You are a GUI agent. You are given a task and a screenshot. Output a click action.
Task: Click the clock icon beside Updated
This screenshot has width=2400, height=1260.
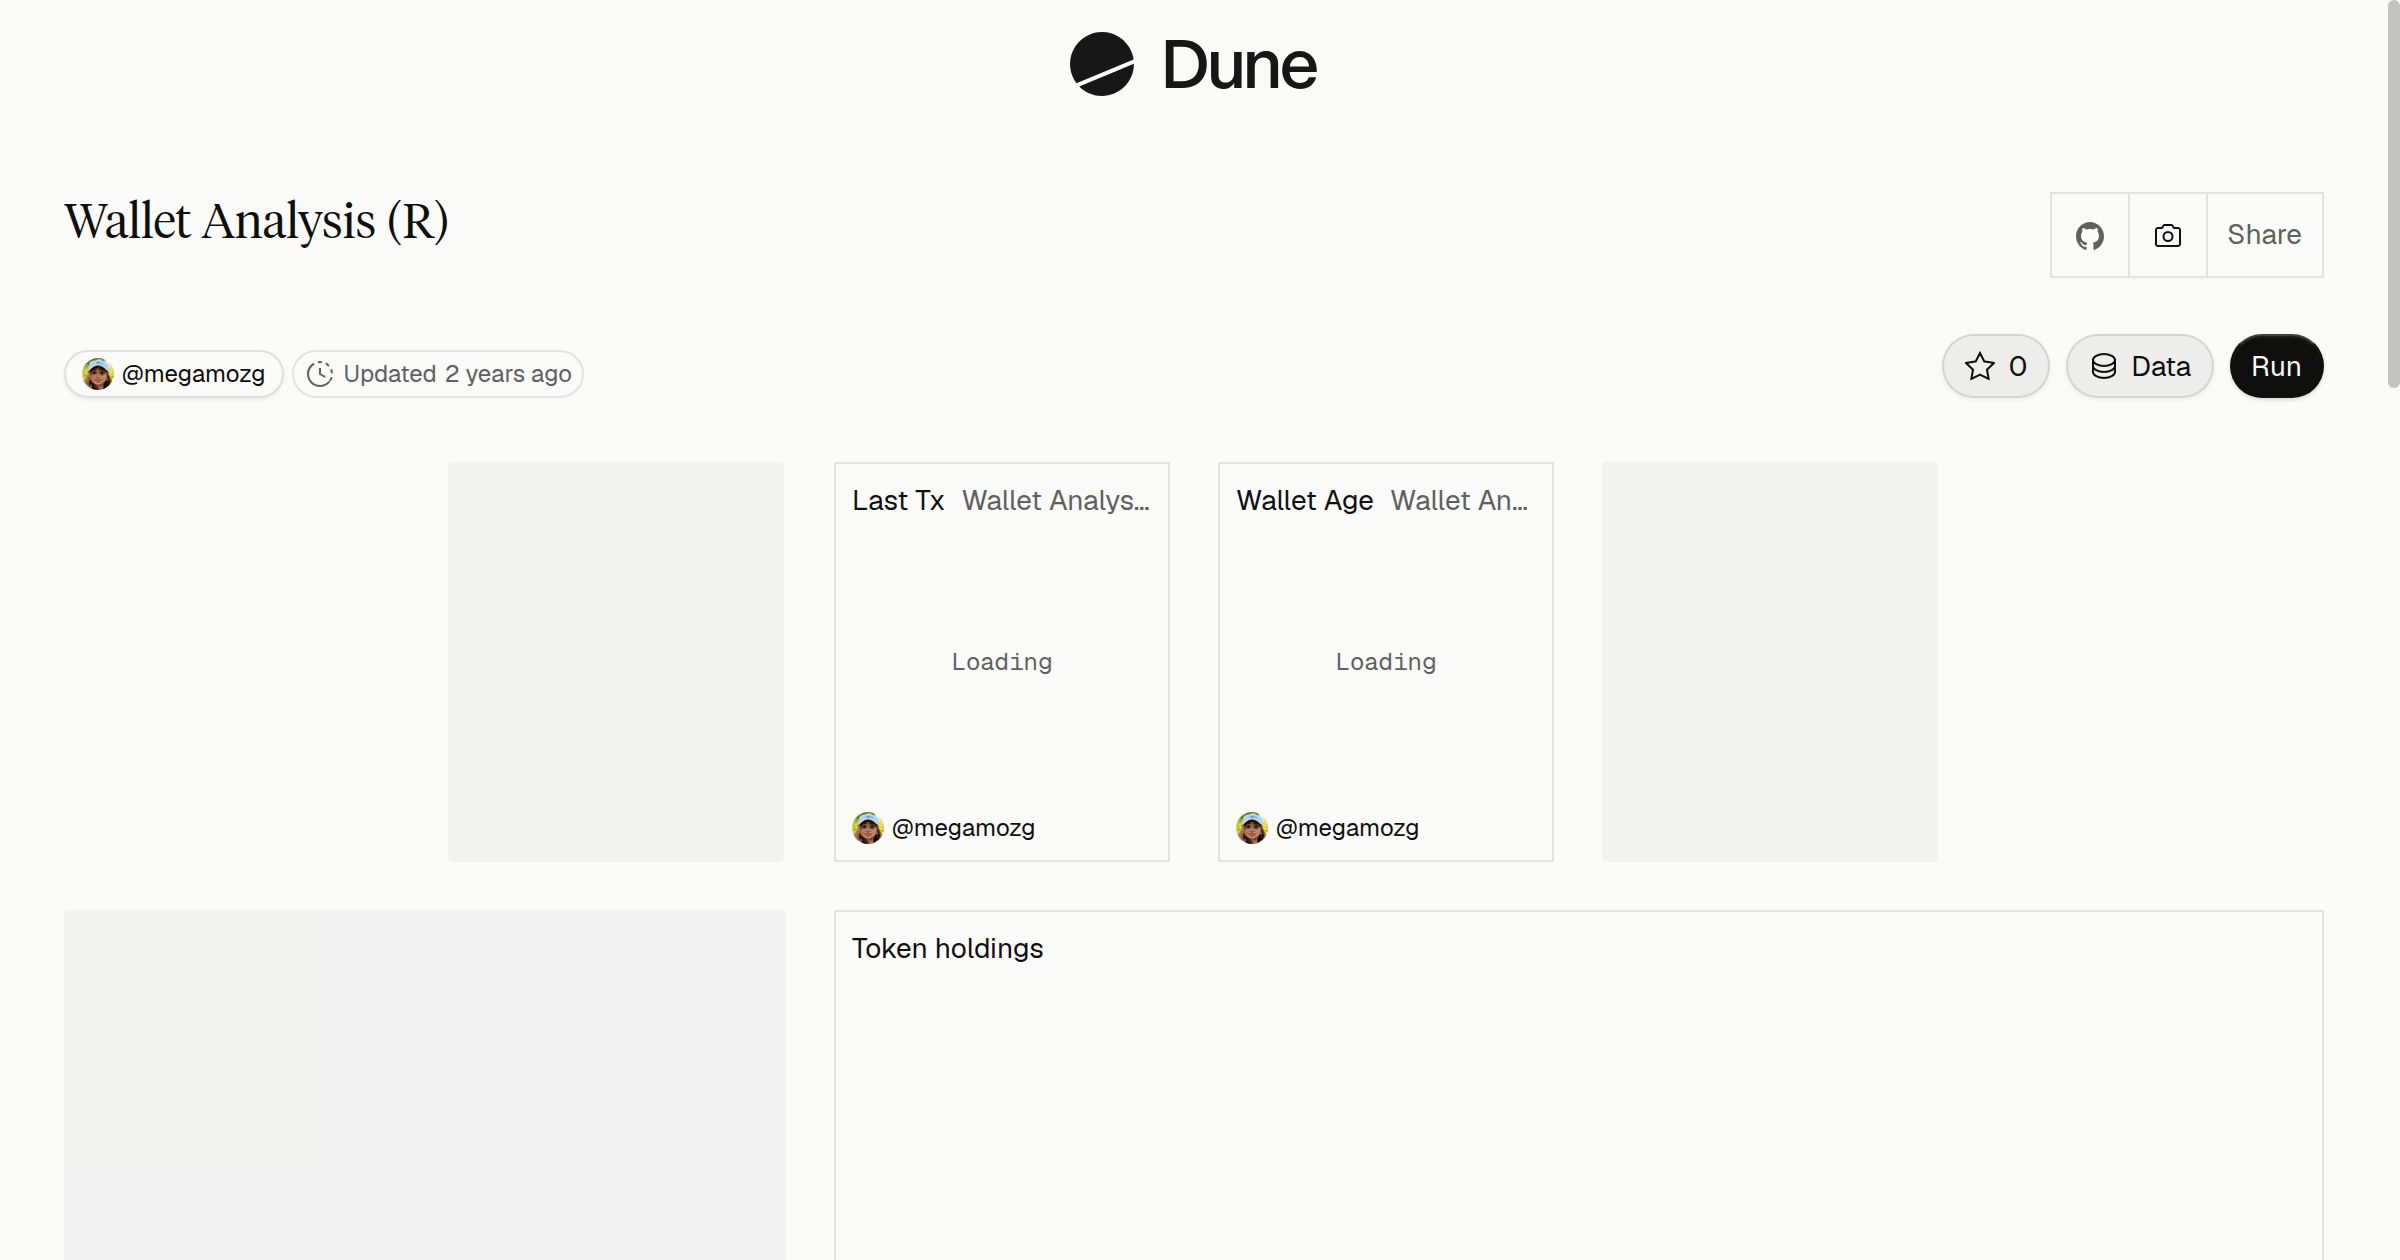[320, 374]
